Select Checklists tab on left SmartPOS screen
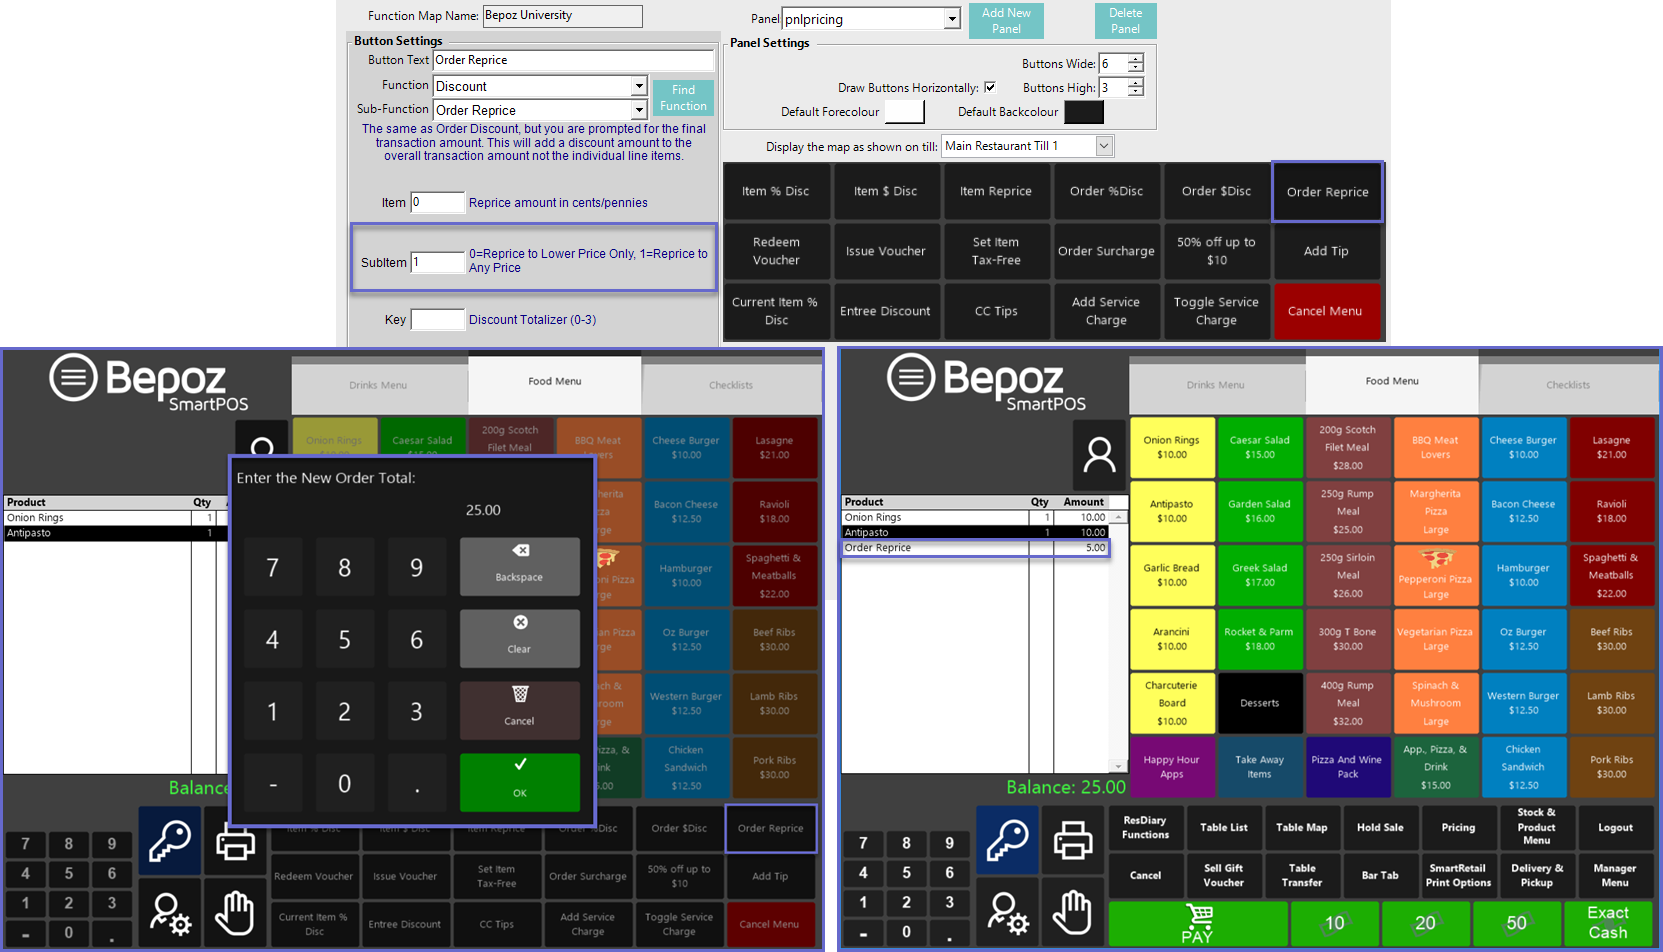The width and height of the screenshot is (1663, 952). 731,385
